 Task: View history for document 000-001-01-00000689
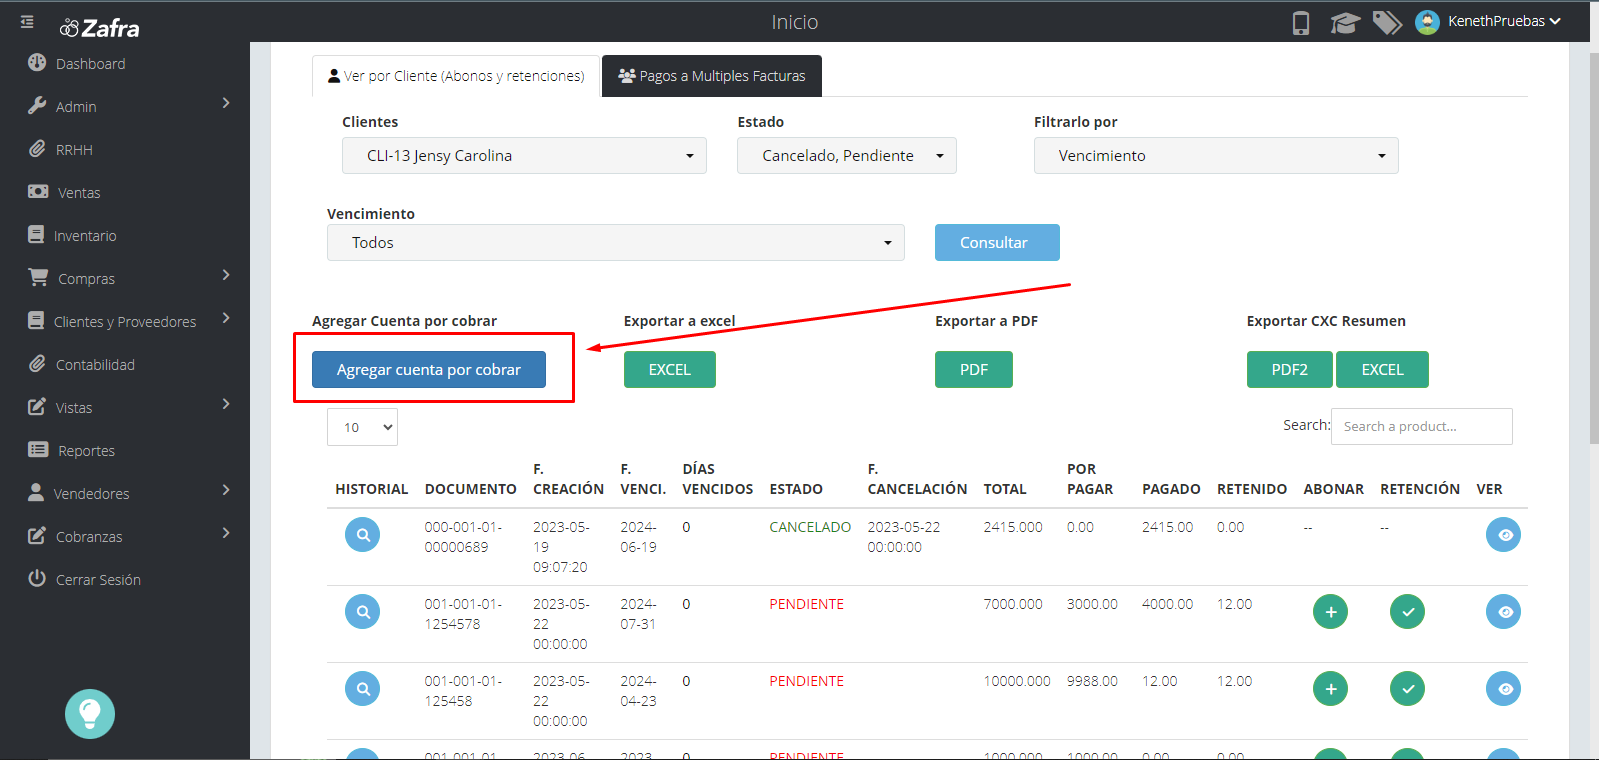[362, 535]
